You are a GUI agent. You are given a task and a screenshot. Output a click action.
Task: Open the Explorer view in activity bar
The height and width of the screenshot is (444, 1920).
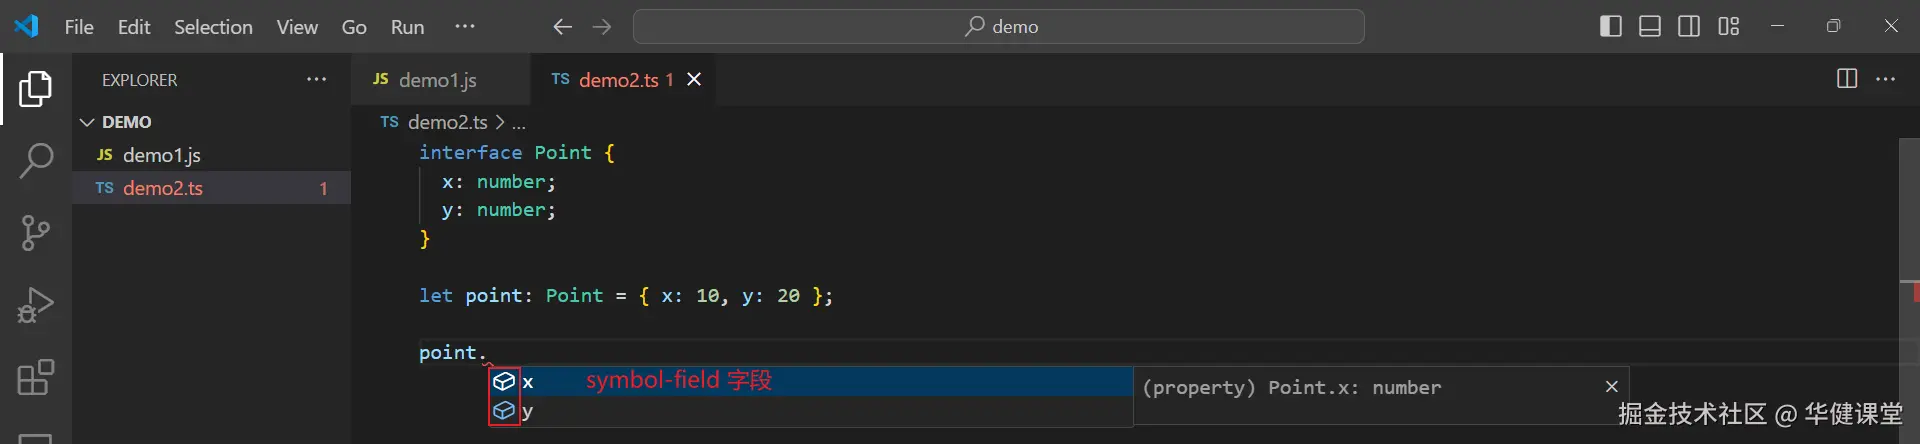pos(36,89)
